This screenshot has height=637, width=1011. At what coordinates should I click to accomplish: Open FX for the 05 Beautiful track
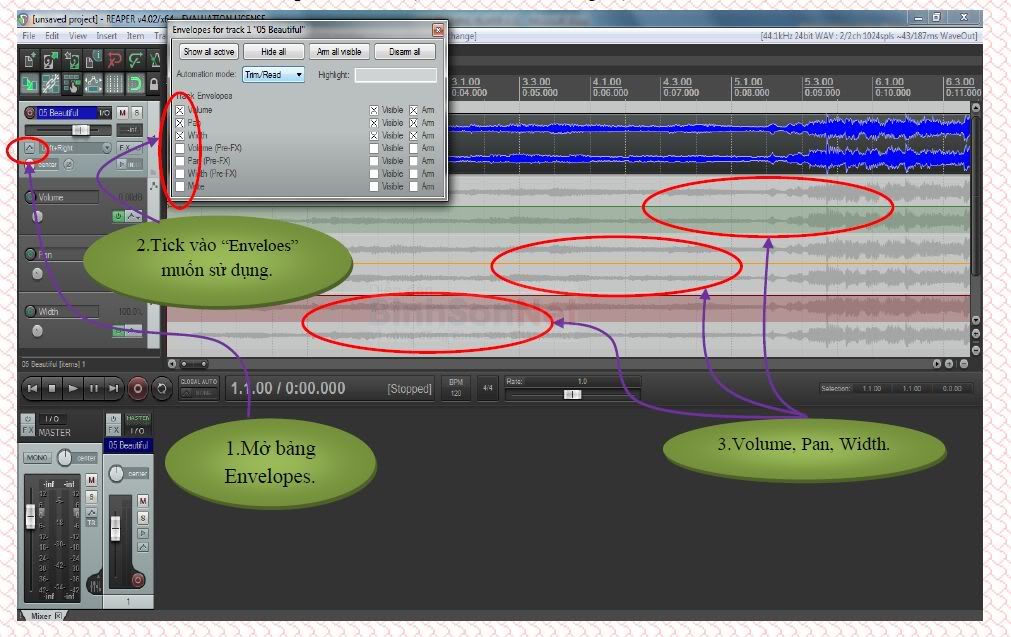[x=125, y=148]
